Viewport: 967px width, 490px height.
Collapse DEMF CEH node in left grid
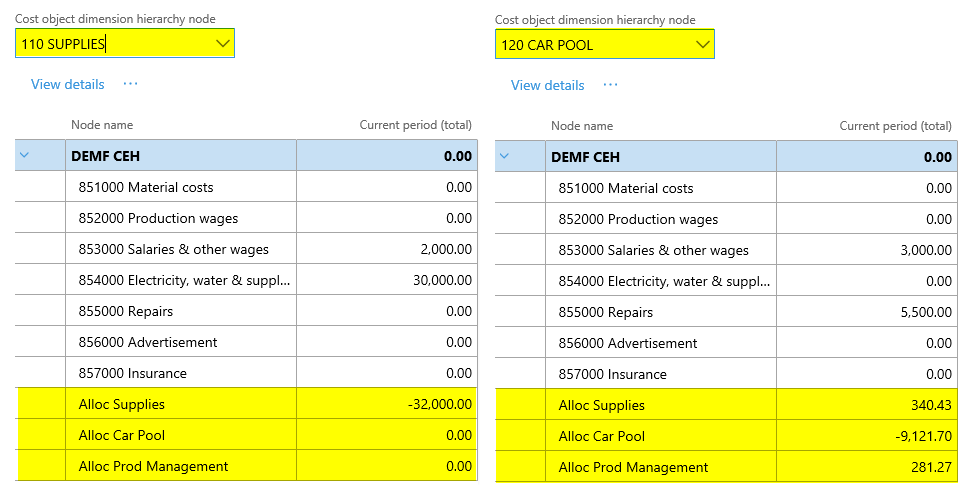(25, 155)
